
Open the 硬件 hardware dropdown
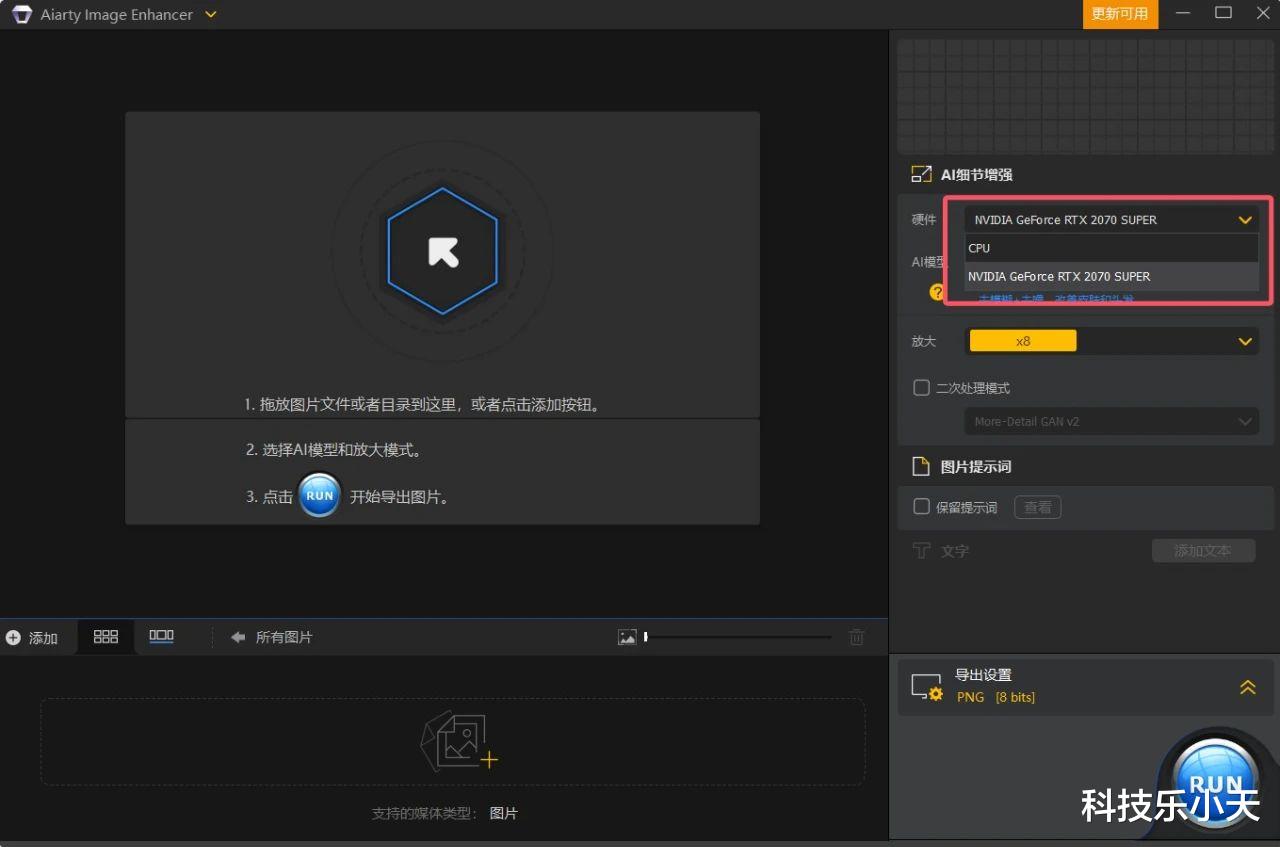coord(1111,220)
